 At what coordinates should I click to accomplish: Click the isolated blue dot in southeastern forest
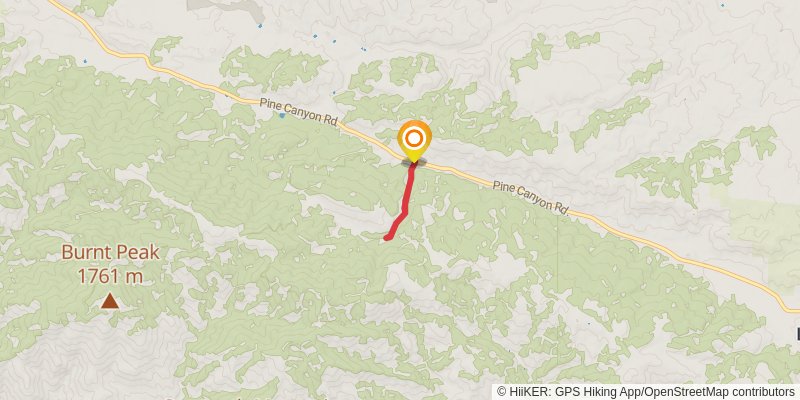pyautogui.click(x=588, y=323)
